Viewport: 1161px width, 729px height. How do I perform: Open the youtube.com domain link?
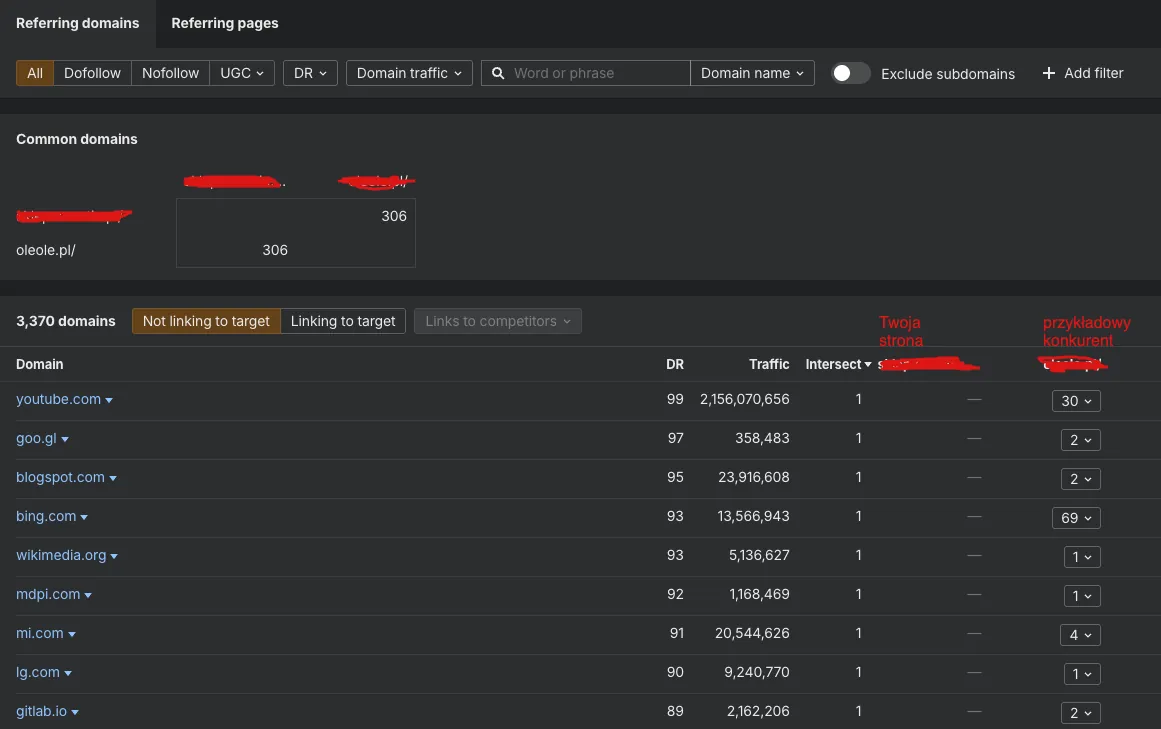click(58, 400)
